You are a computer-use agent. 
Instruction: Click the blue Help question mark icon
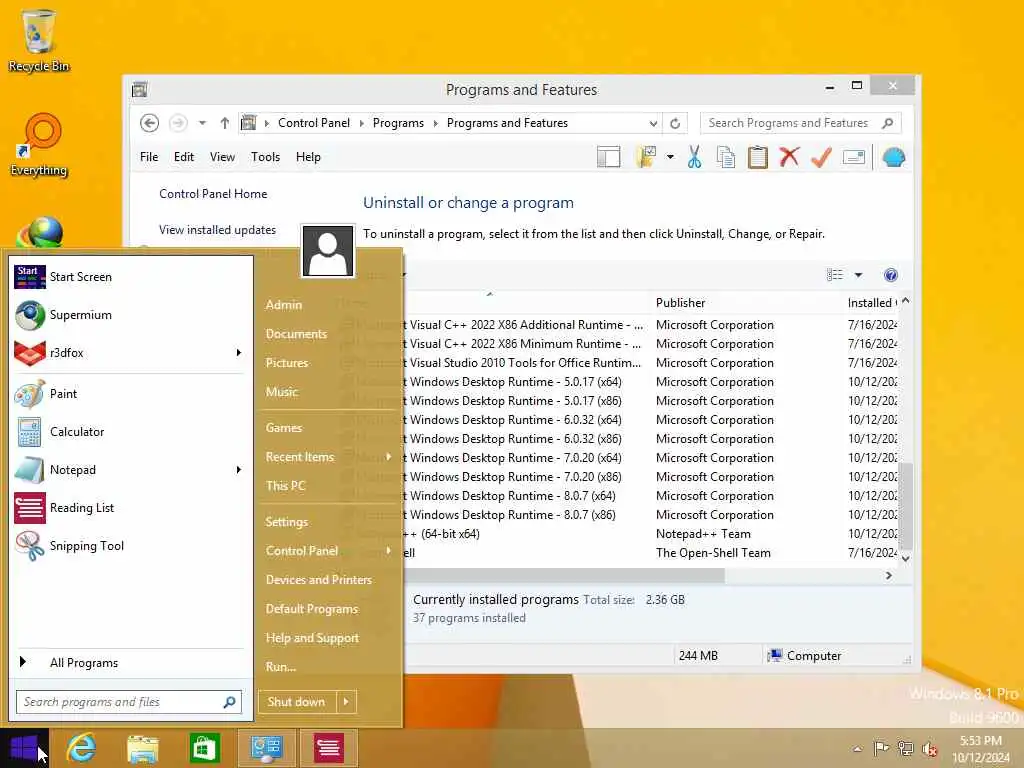(x=891, y=275)
